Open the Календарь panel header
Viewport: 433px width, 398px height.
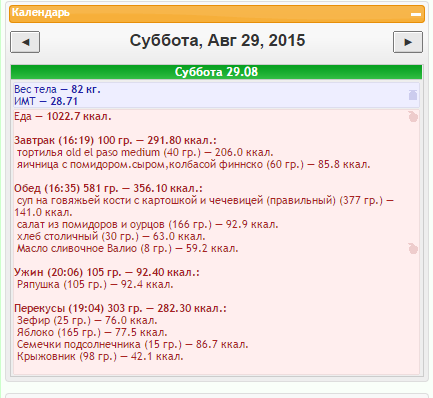coord(217,14)
